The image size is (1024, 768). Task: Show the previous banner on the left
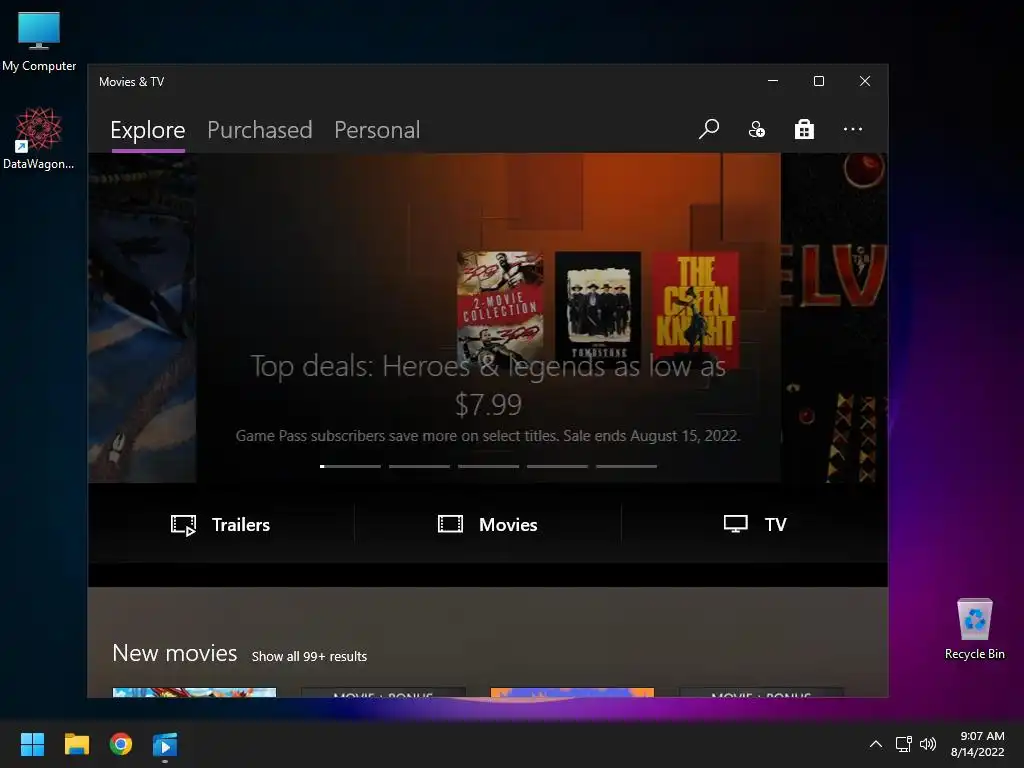coord(142,317)
